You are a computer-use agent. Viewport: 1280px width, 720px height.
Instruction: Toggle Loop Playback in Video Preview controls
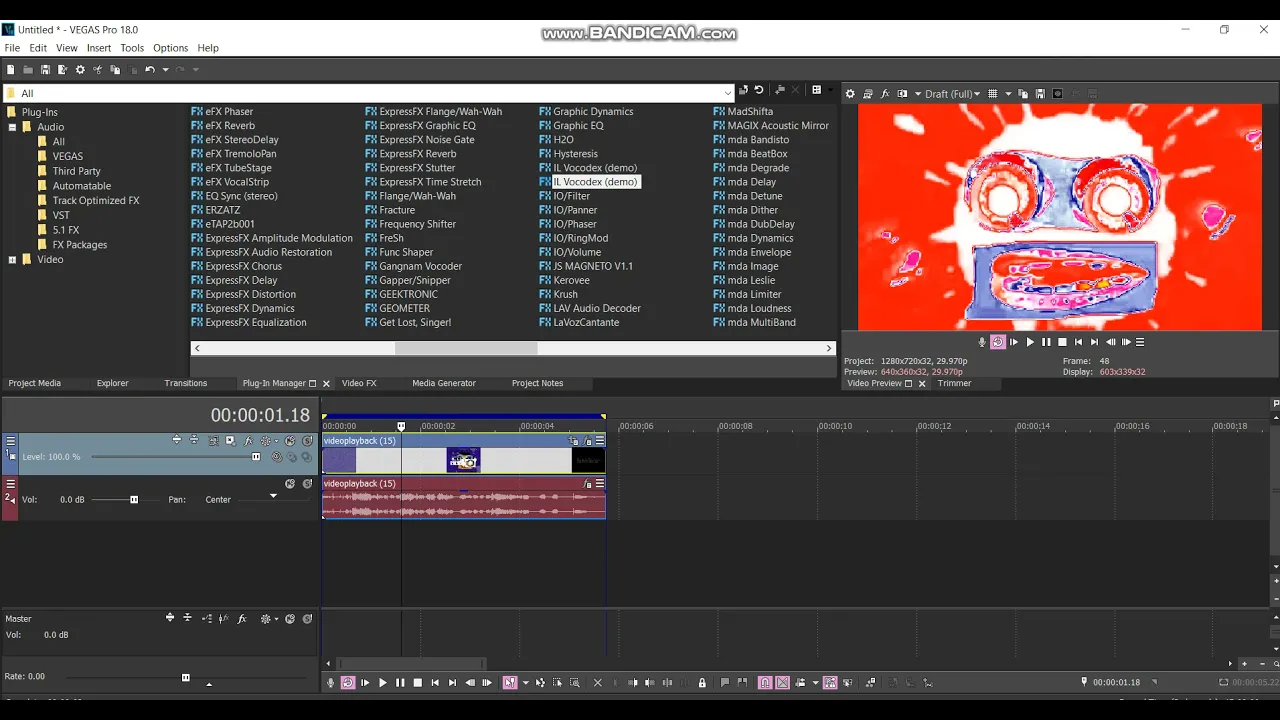pos(997,342)
